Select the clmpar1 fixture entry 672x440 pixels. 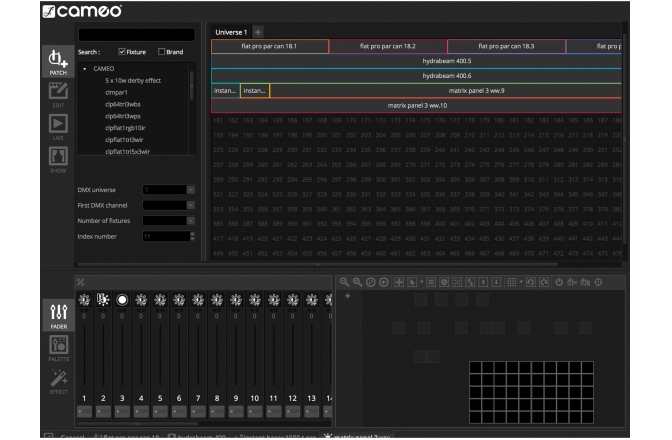coord(116,92)
